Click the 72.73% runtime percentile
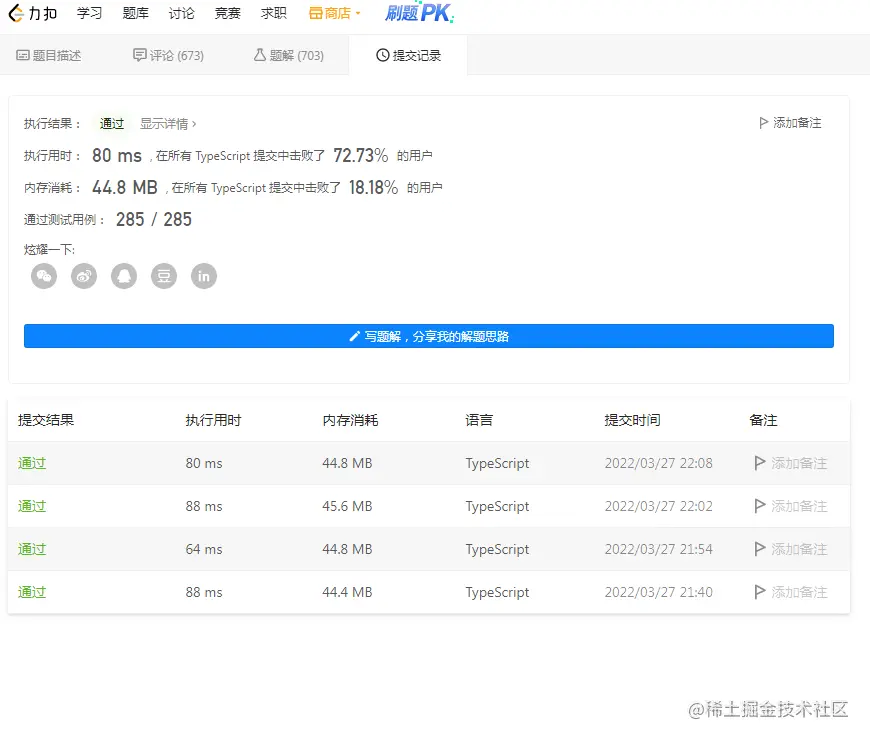This screenshot has width=870, height=741. pyautogui.click(x=361, y=155)
